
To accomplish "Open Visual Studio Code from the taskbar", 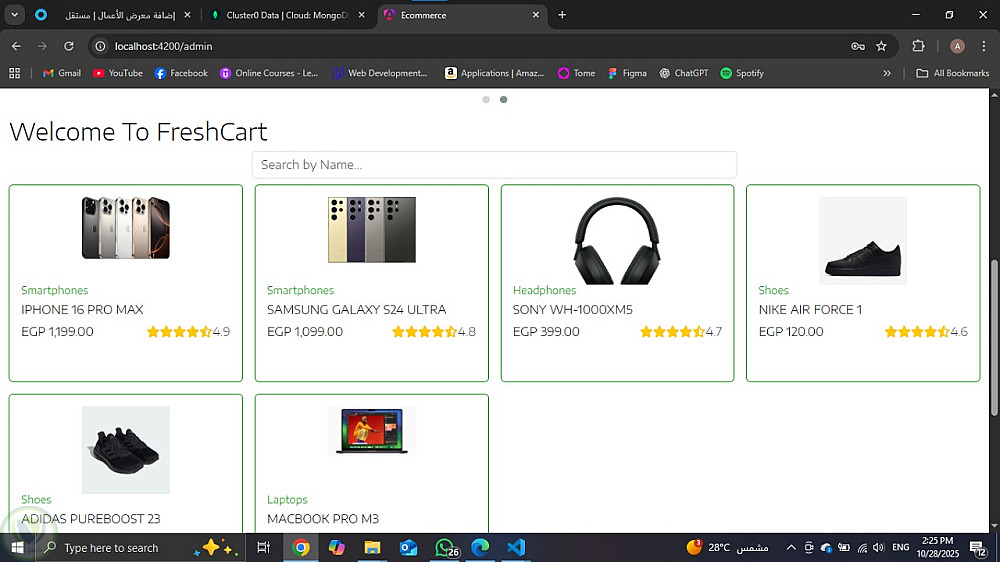I will (x=516, y=547).
